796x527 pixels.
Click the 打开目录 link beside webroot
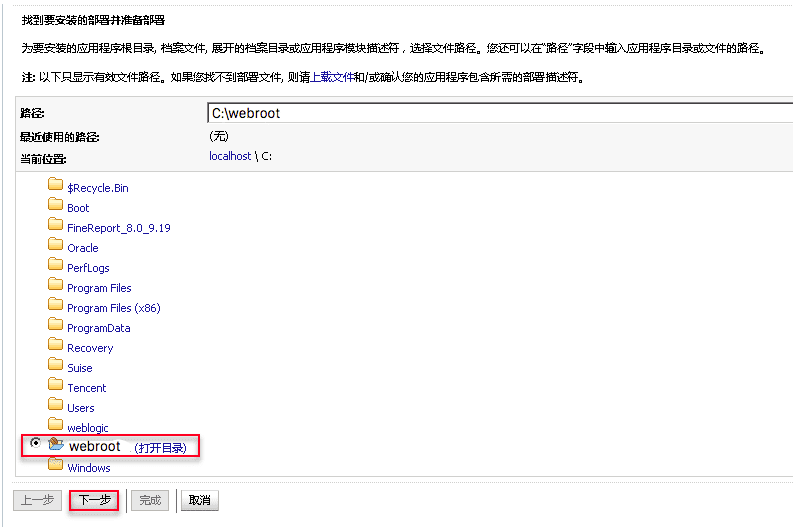click(x=160, y=448)
